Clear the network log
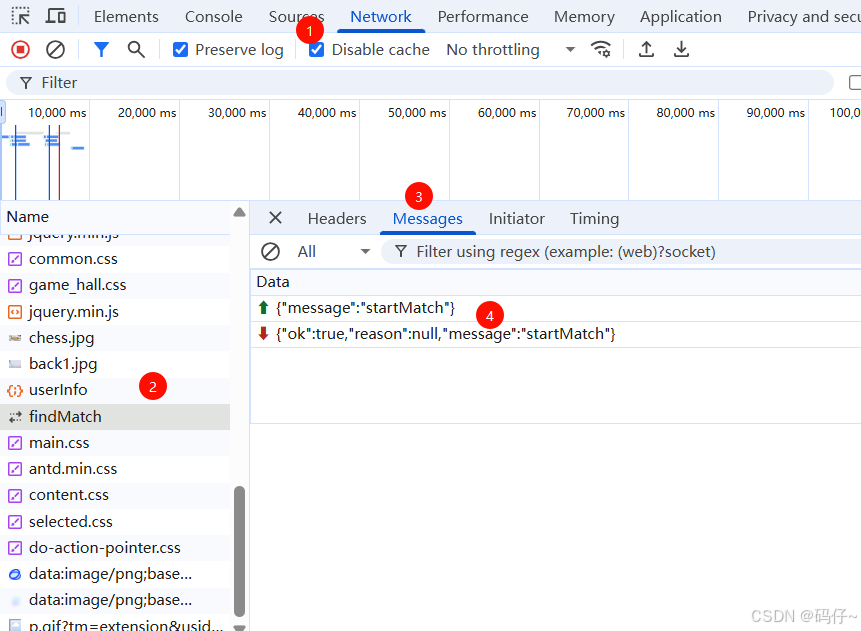Screen dimensions: 861x631 [x=55, y=49]
